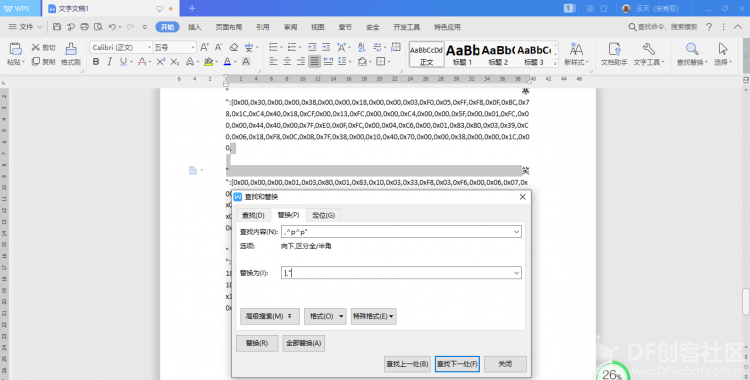Click the Cut (剪切) scissors button
This screenshot has width=750, height=380.
click(44, 47)
